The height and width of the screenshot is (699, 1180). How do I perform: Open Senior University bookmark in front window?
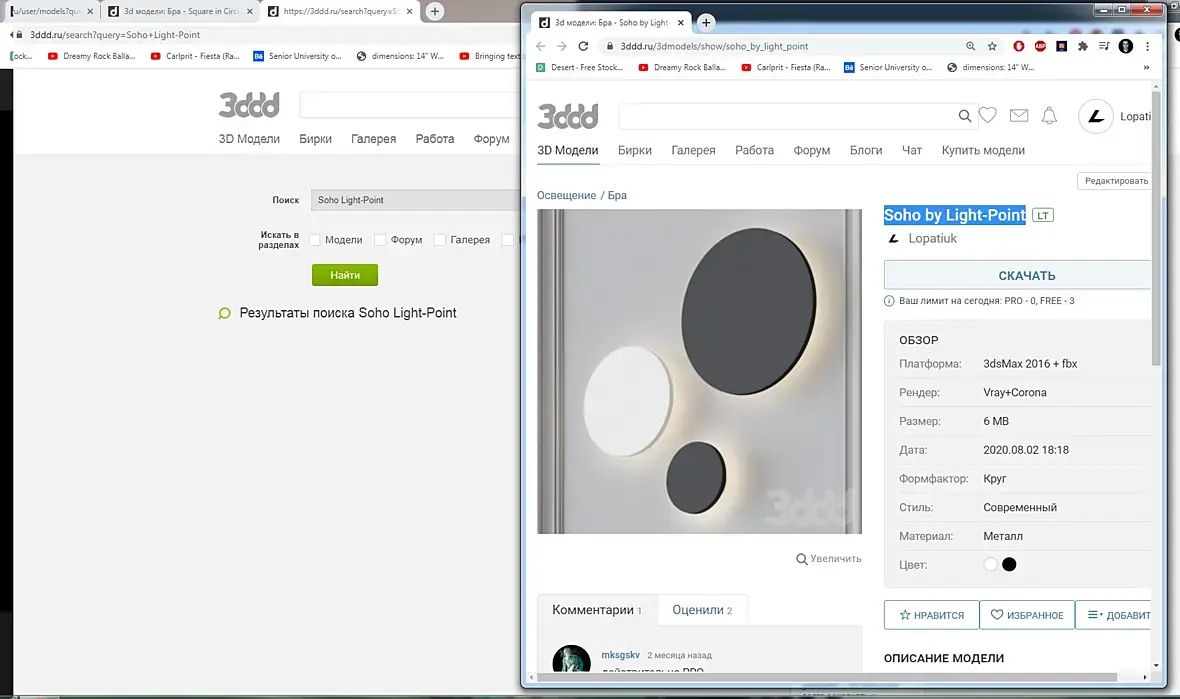tap(887, 67)
